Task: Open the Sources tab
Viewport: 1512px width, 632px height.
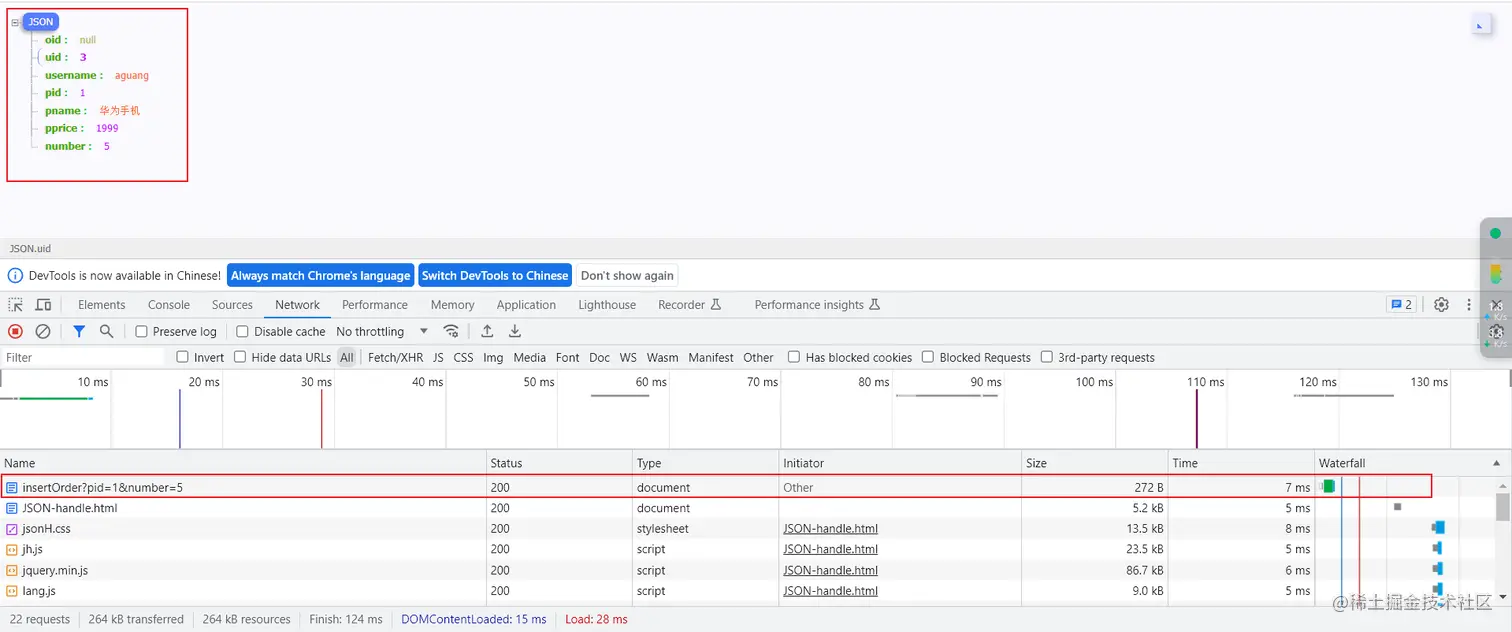Action: tap(232, 305)
